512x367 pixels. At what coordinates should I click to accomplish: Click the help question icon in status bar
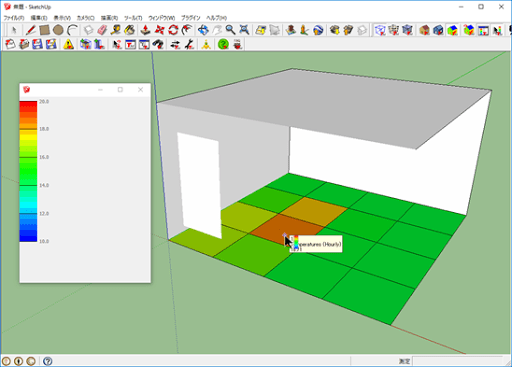point(48,361)
